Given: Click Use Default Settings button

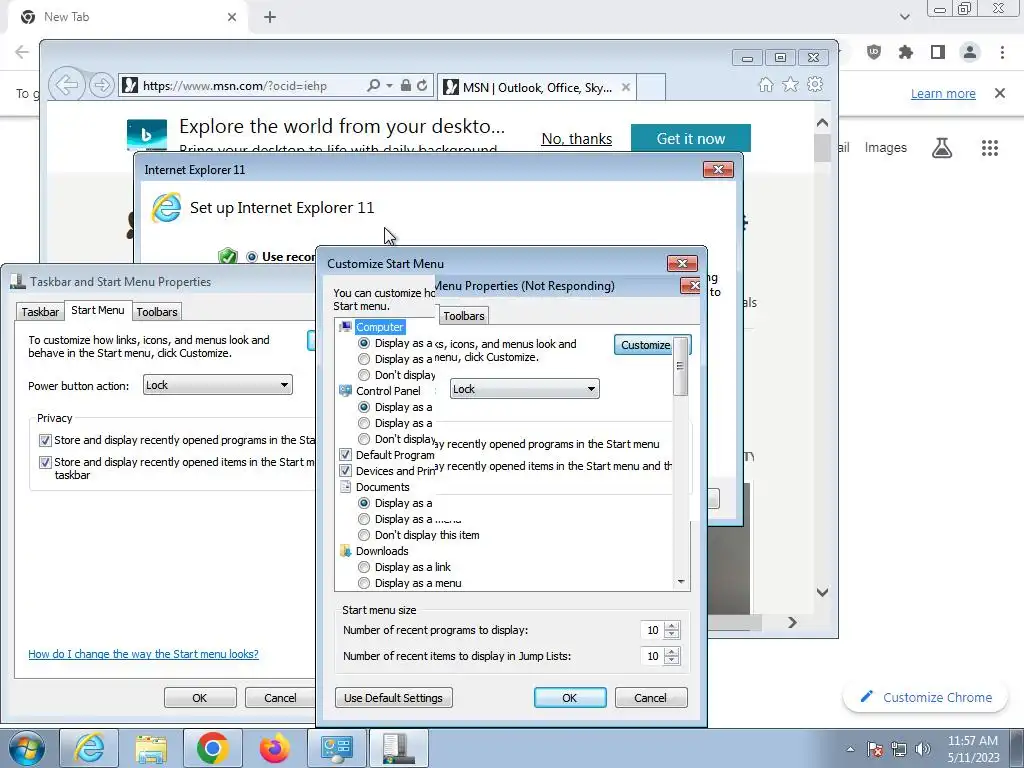Looking at the screenshot, I should tap(393, 698).
